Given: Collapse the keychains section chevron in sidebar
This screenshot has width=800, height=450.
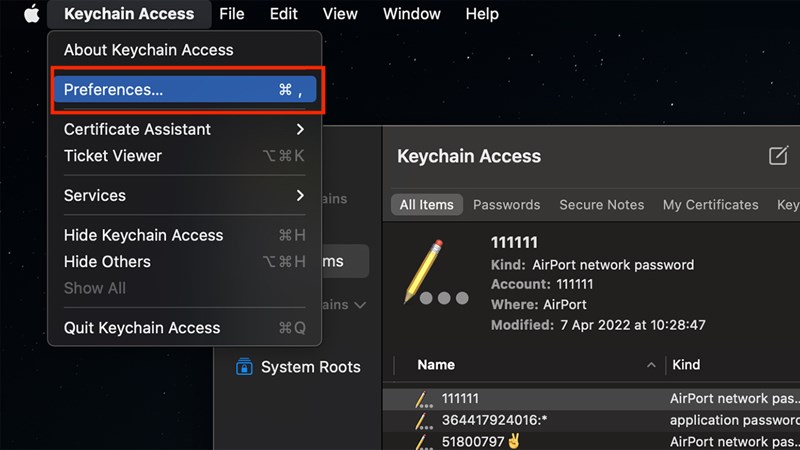Looking at the screenshot, I should tap(360, 305).
